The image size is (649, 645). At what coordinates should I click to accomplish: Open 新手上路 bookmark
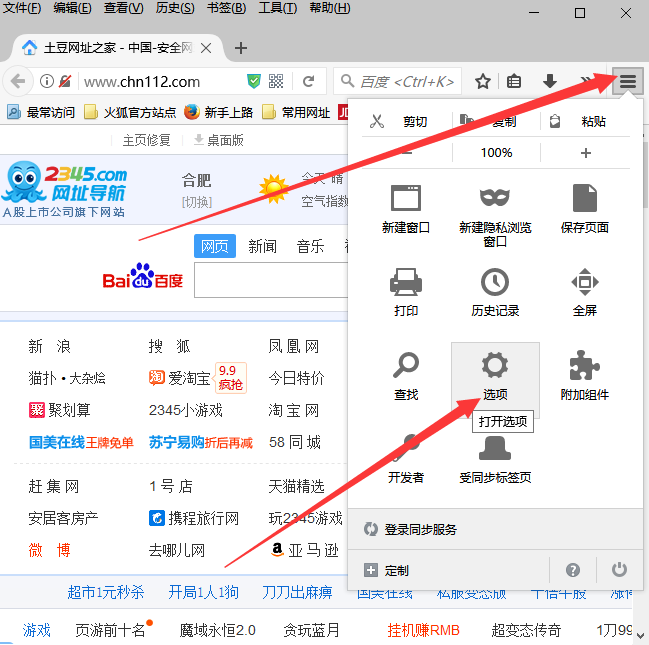218,112
